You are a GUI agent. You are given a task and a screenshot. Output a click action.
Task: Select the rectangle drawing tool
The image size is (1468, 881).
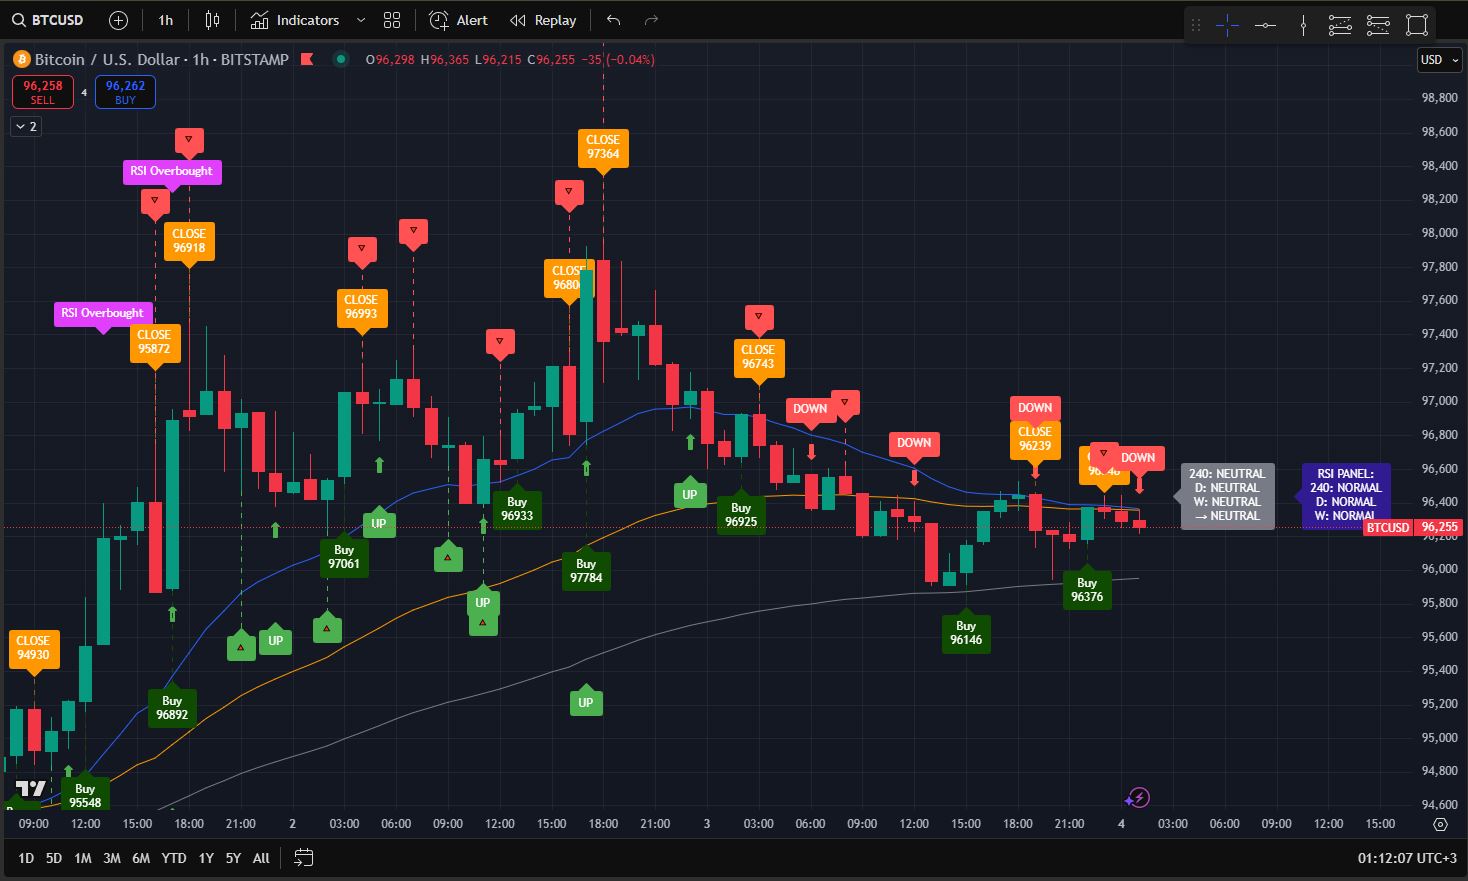[1416, 24]
